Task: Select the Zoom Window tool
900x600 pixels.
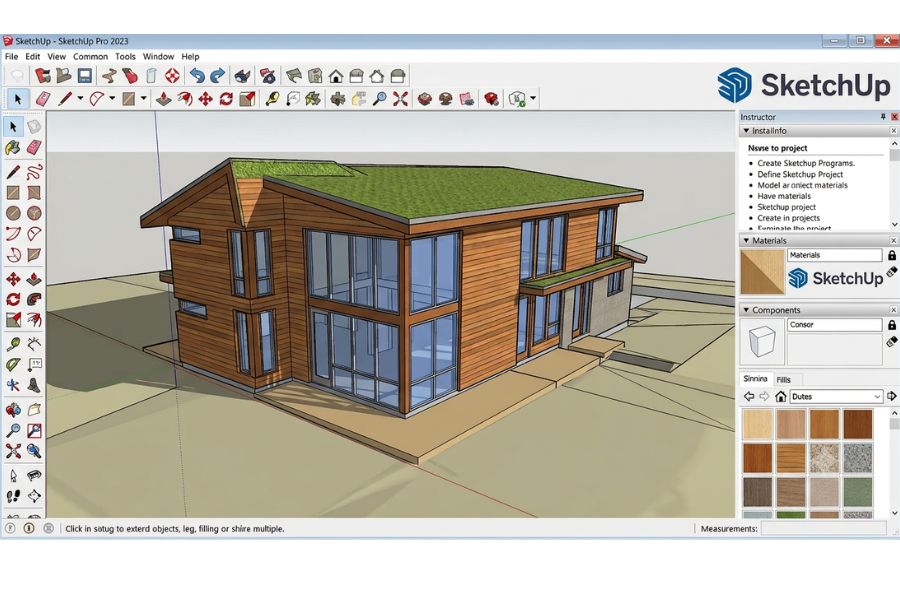Action: click(34, 430)
